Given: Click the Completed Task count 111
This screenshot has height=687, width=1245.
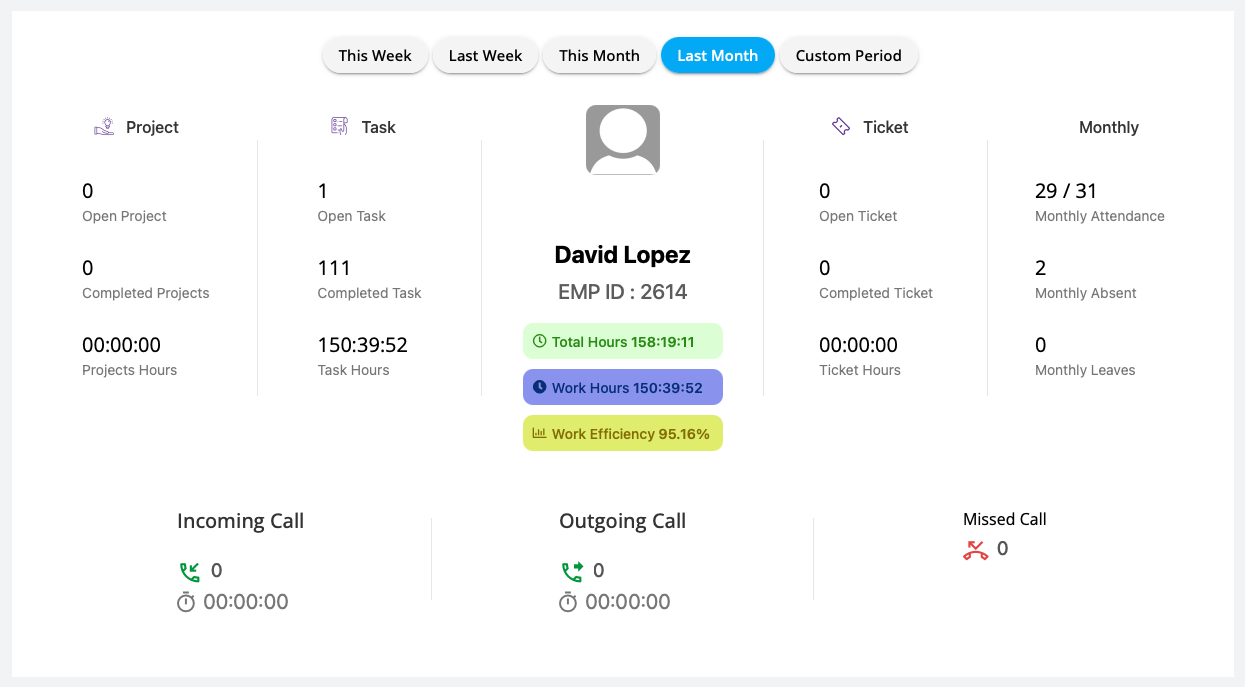Looking at the screenshot, I should pyautogui.click(x=334, y=268).
